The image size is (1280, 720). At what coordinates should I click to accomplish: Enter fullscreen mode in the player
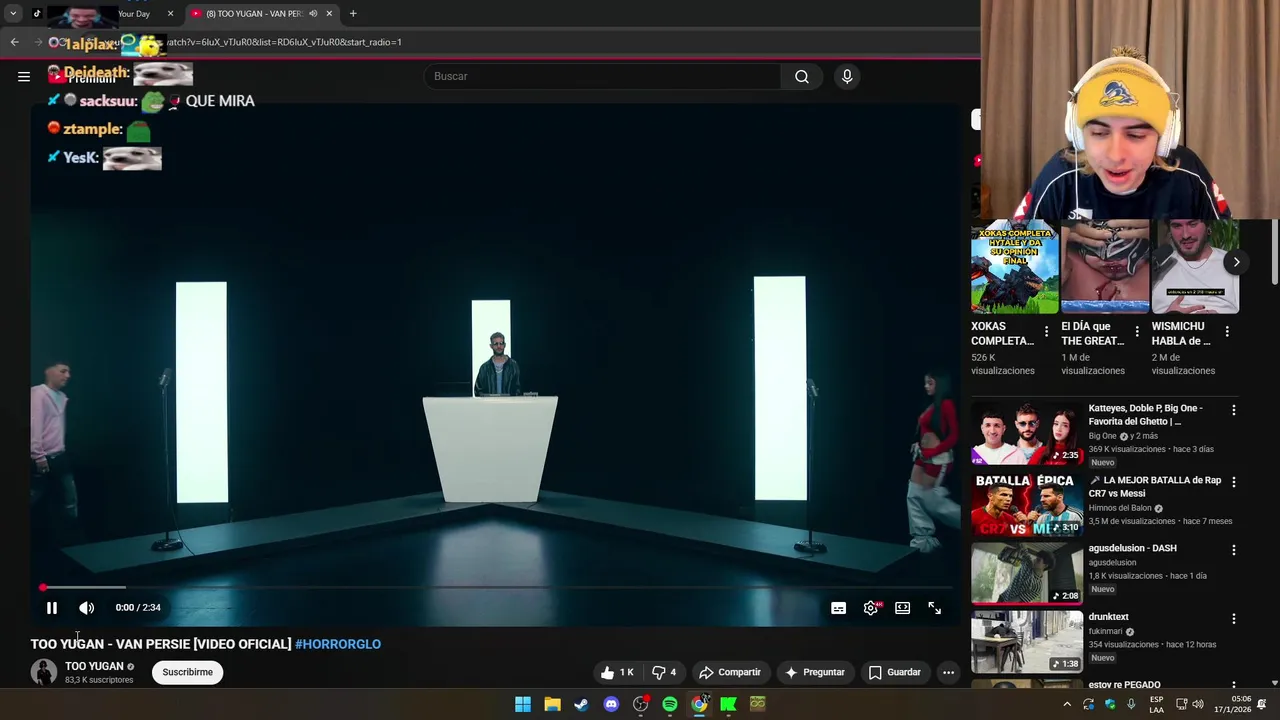pos(935,608)
